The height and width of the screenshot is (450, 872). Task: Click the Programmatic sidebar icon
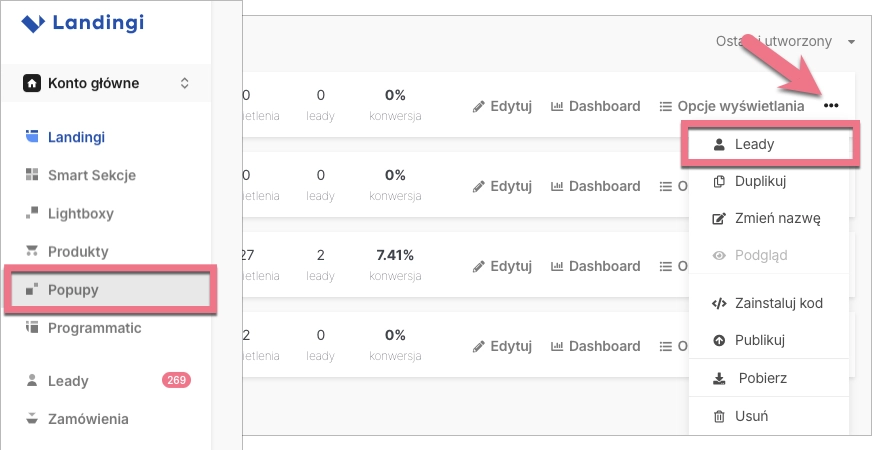point(31,328)
